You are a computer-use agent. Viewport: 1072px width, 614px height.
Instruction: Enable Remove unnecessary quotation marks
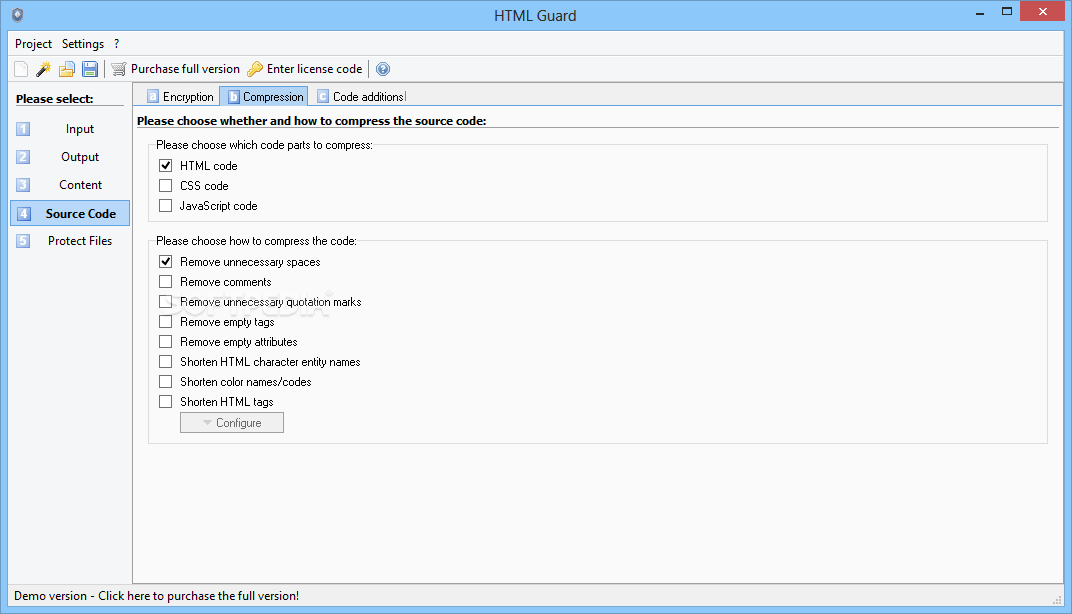(x=165, y=301)
